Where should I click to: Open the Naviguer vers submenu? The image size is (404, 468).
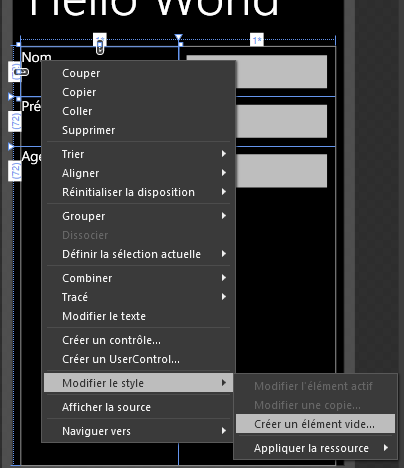(138, 431)
